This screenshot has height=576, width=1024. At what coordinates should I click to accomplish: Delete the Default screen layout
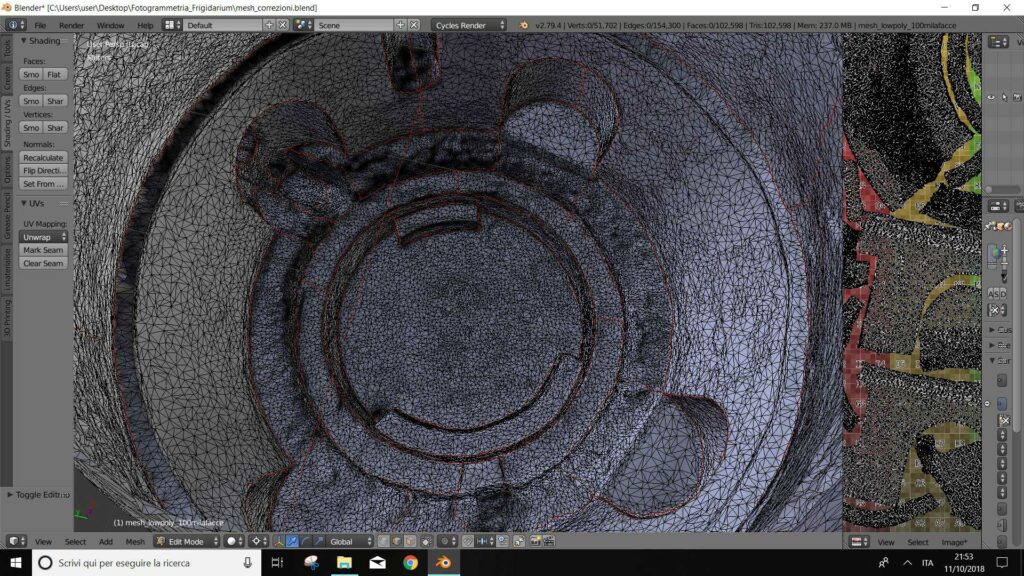pyautogui.click(x=282, y=25)
